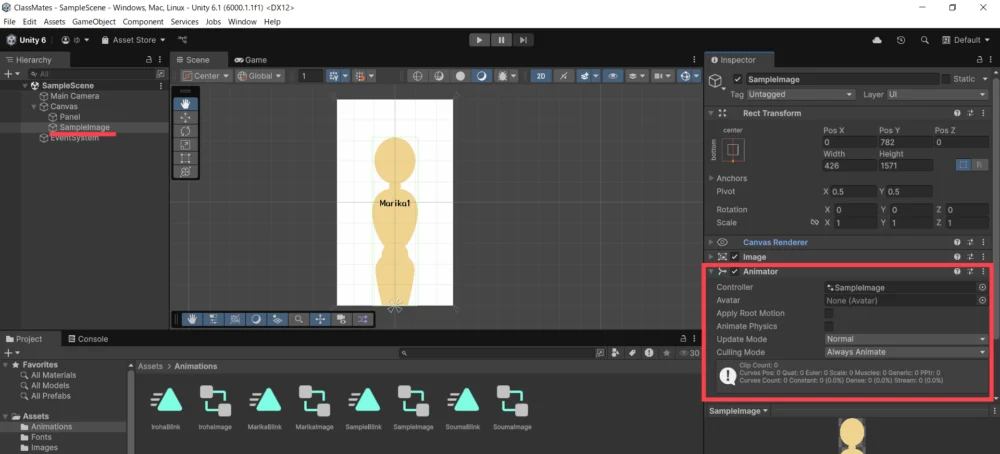
Task: Select the Hand tool in Scene overlay
Action: (x=186, y=104)
